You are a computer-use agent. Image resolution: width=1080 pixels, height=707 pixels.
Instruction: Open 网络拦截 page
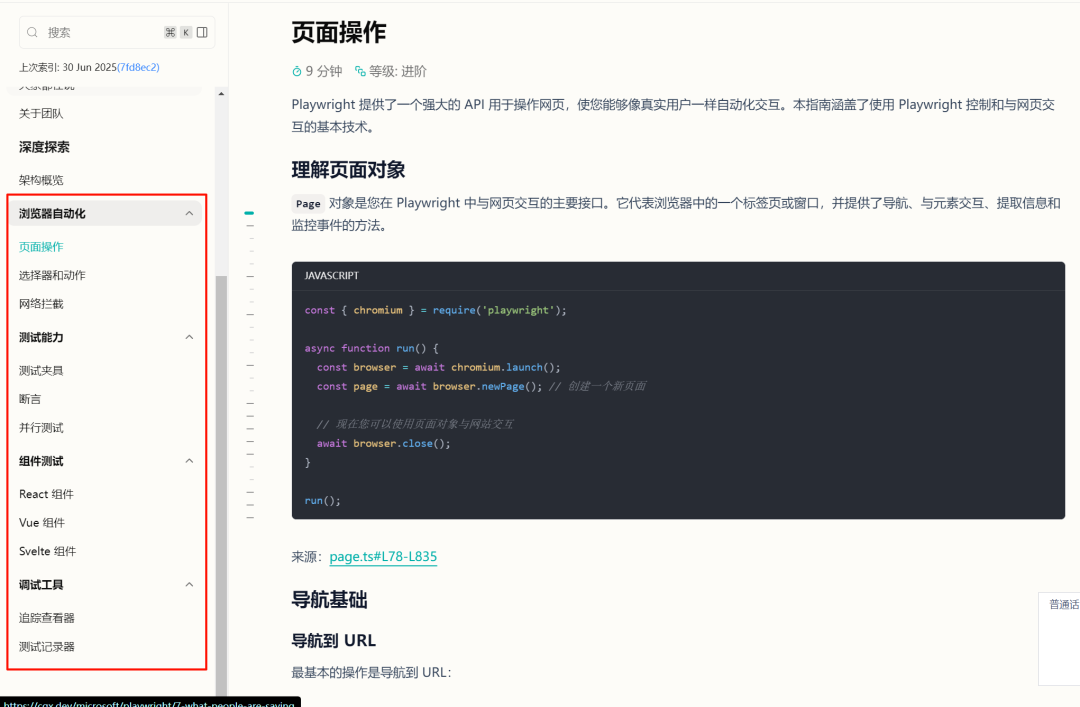click(41, 304)
